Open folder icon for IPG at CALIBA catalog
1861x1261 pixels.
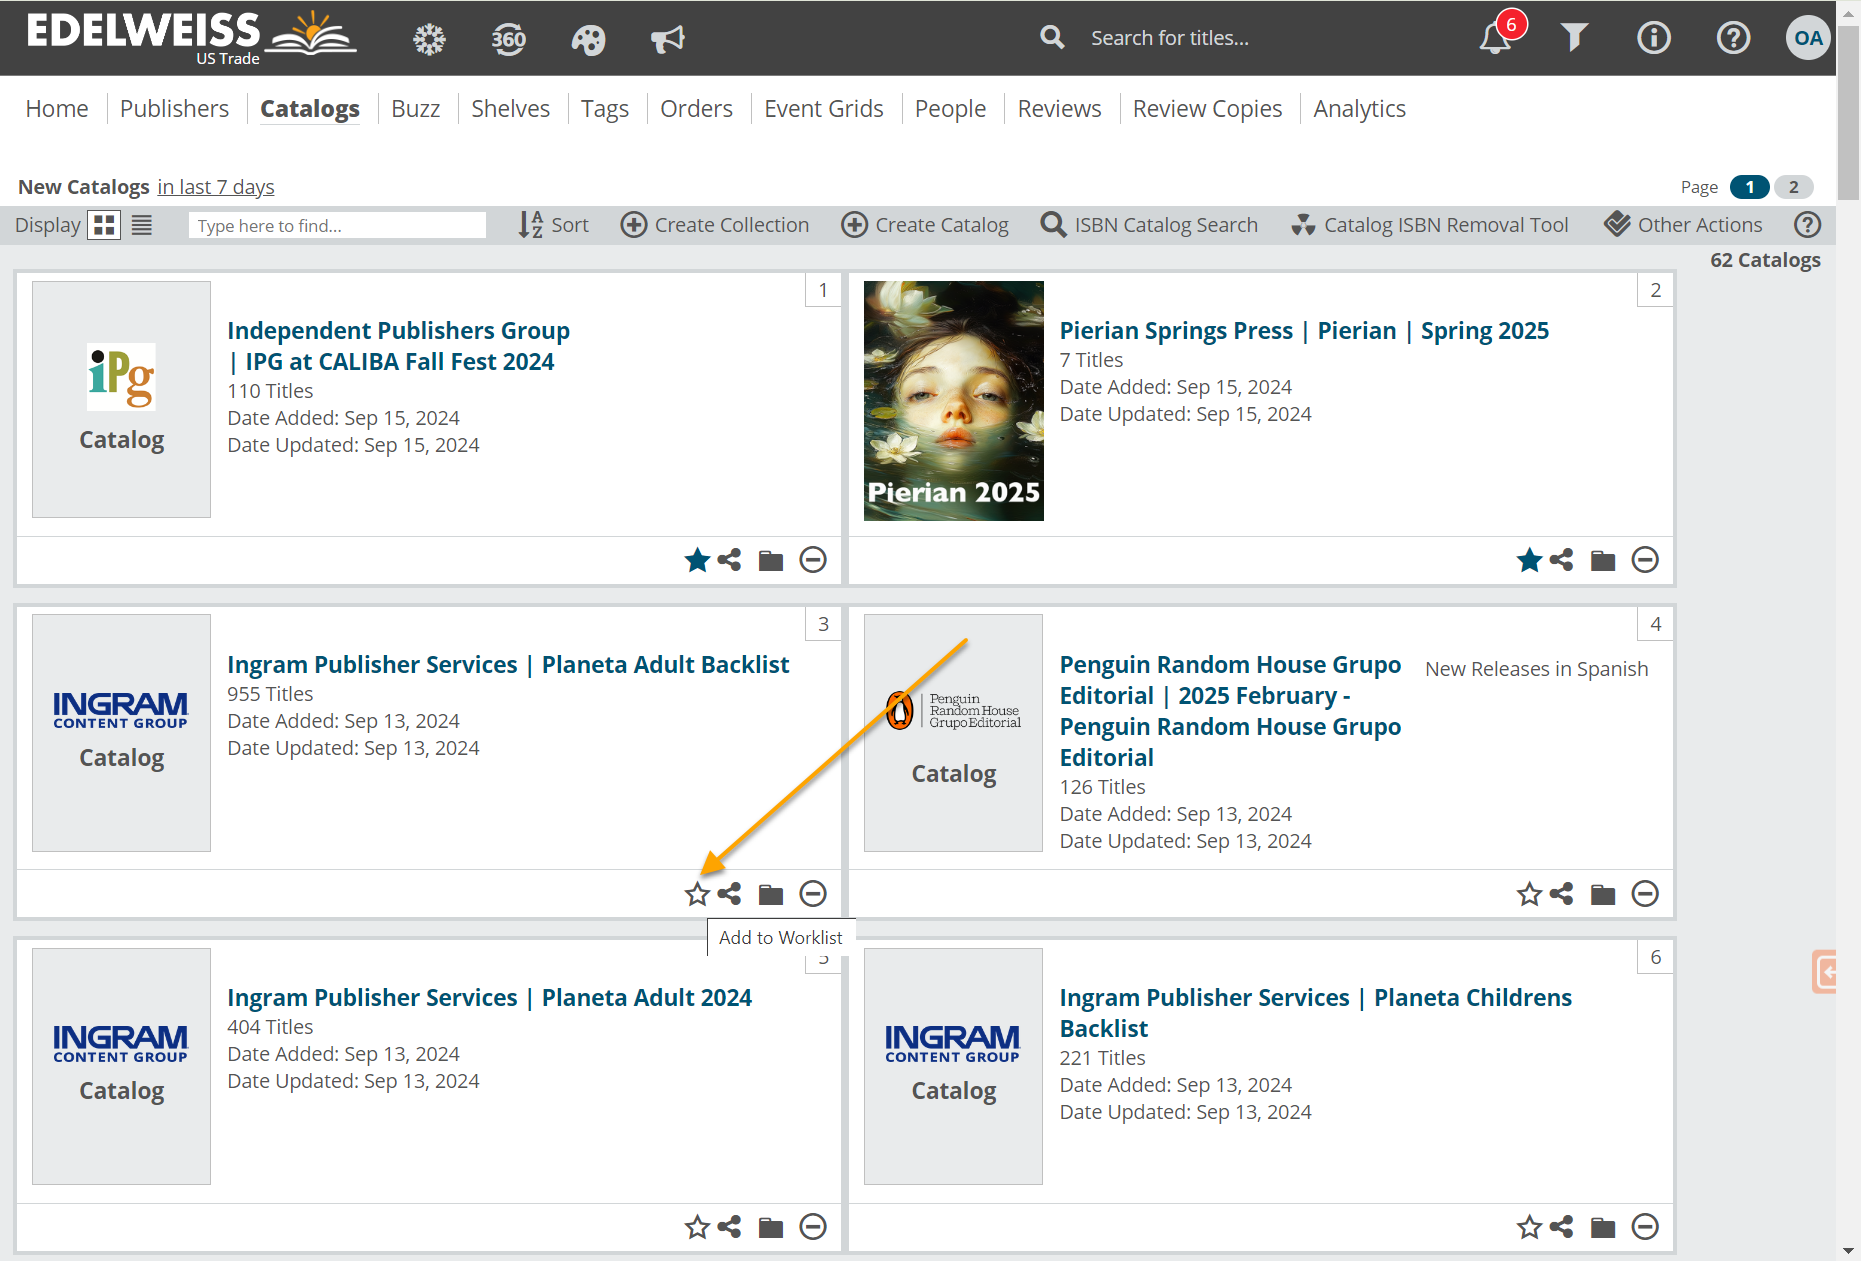[x=771, y=560]
